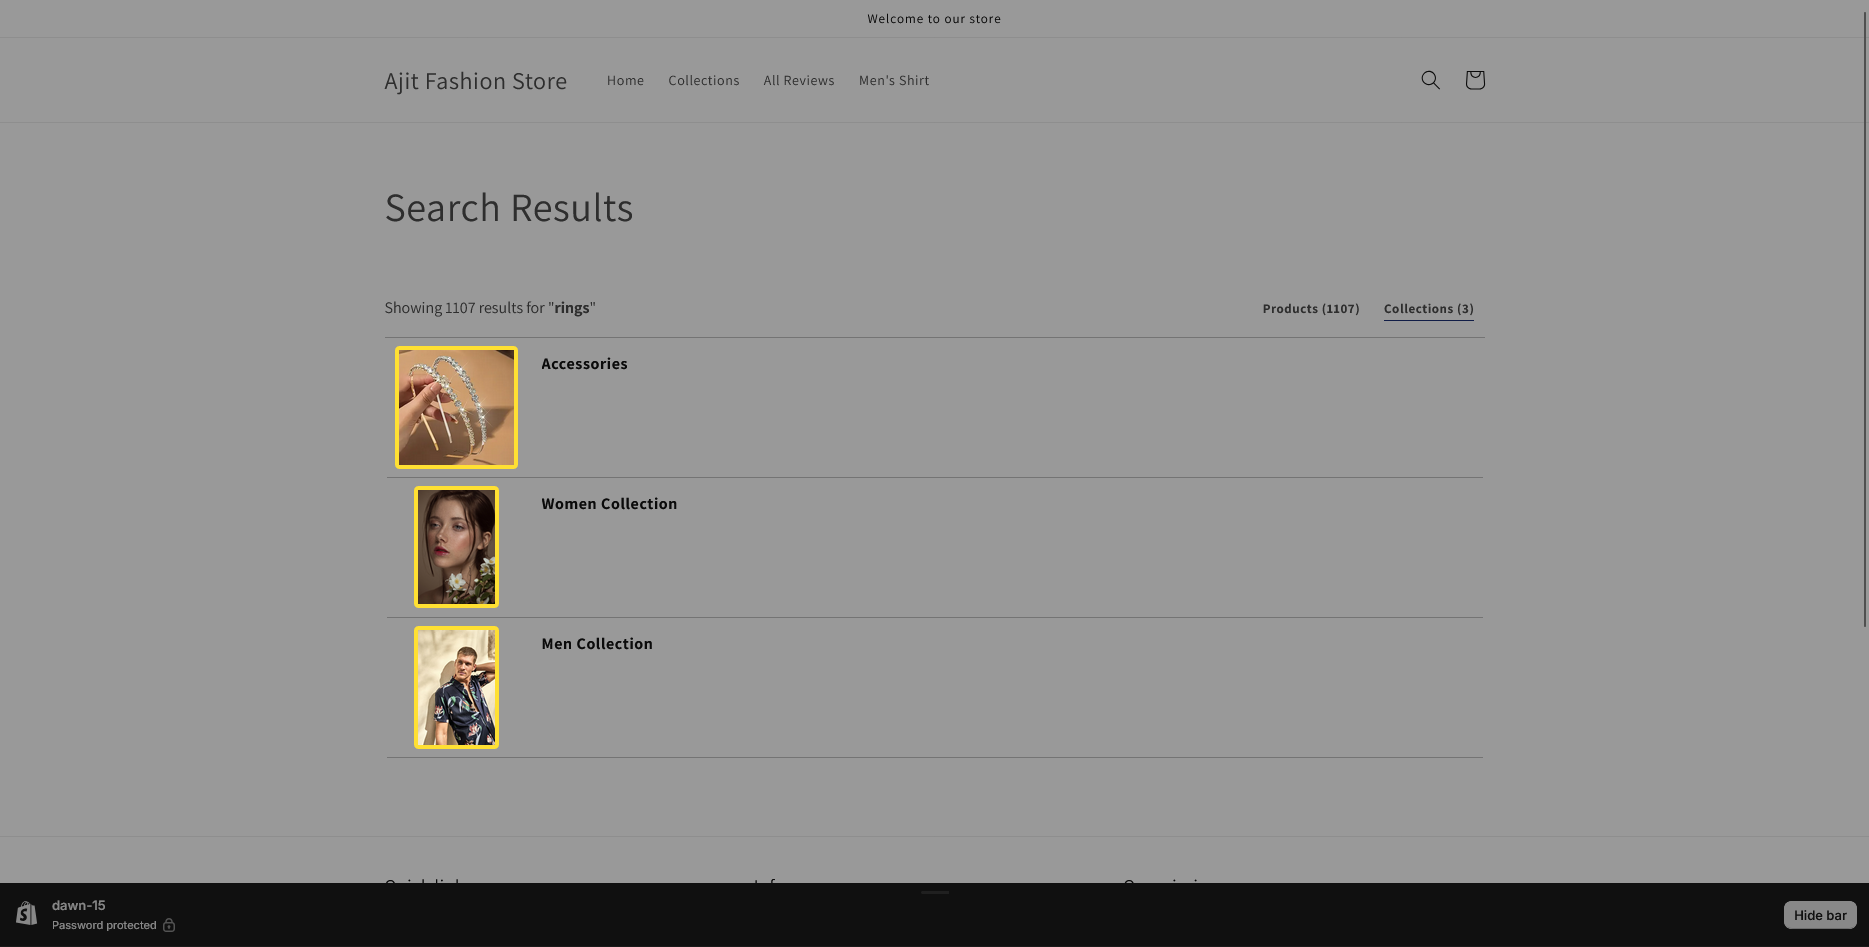The width and height of the screenshot is (1869, 947).
Task: Open the Accessories collection link
Action: 584,364
